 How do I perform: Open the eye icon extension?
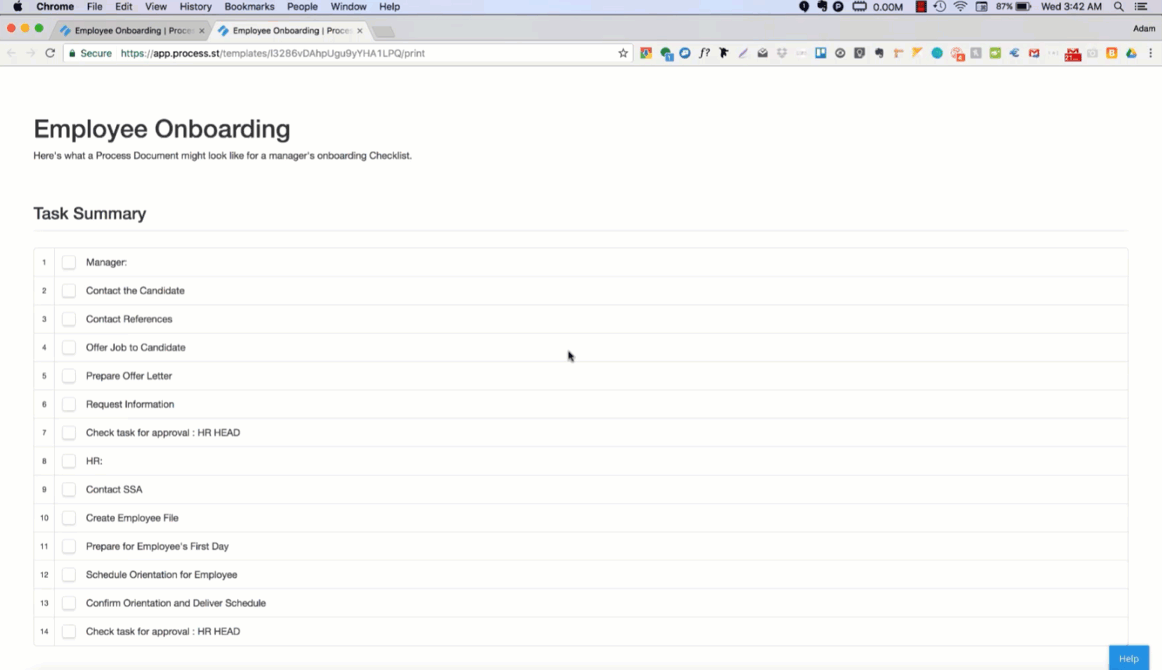840,53
